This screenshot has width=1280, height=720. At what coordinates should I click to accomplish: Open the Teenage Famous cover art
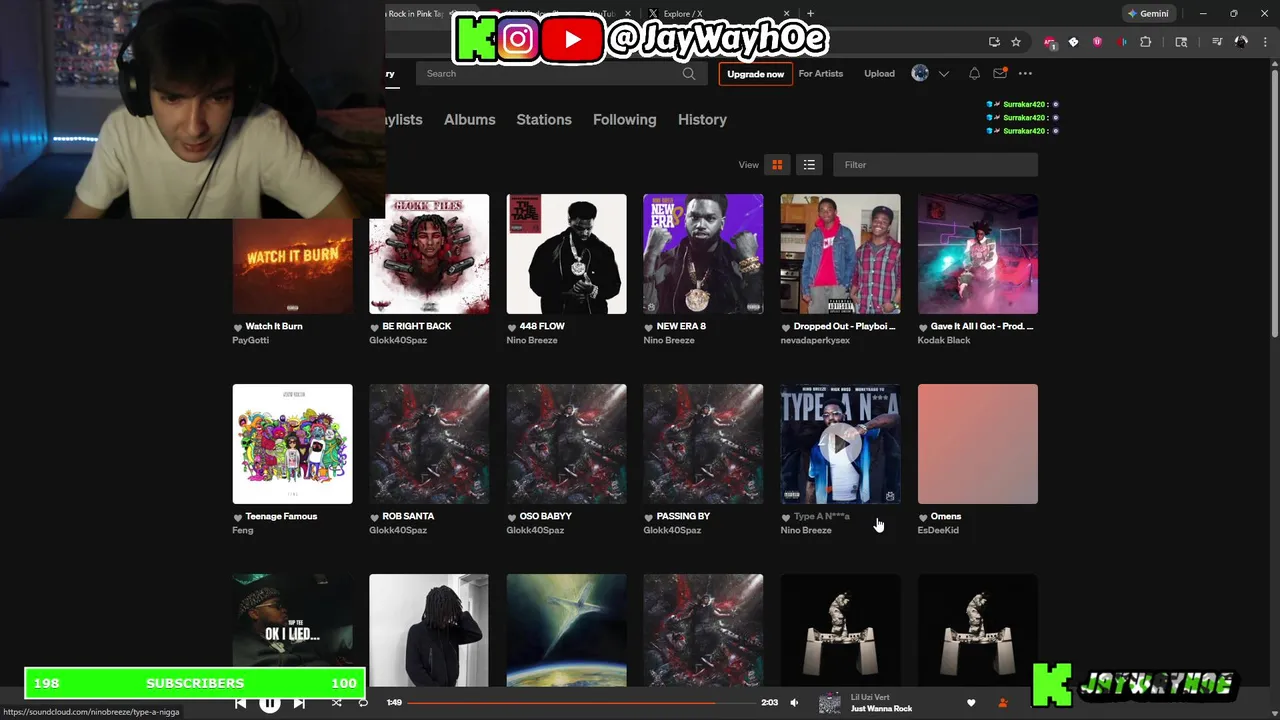pyautogui.click(x=292, y=444)
